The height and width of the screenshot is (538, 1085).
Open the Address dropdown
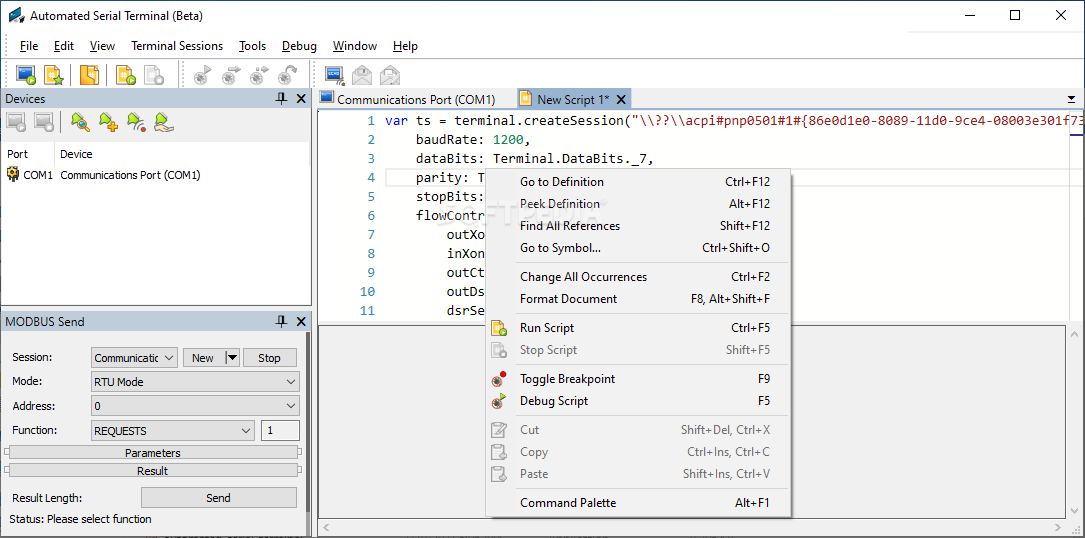click(x=195, y=406)
